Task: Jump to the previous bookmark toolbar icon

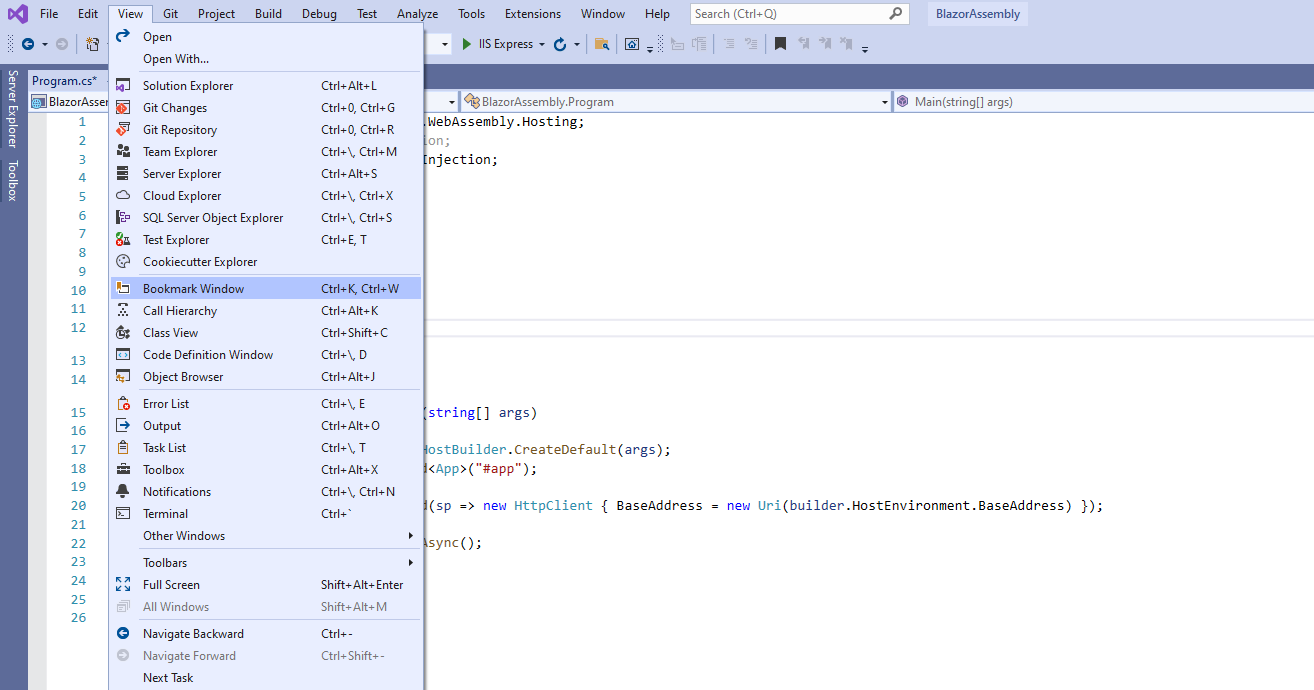Action: [803, 44]
